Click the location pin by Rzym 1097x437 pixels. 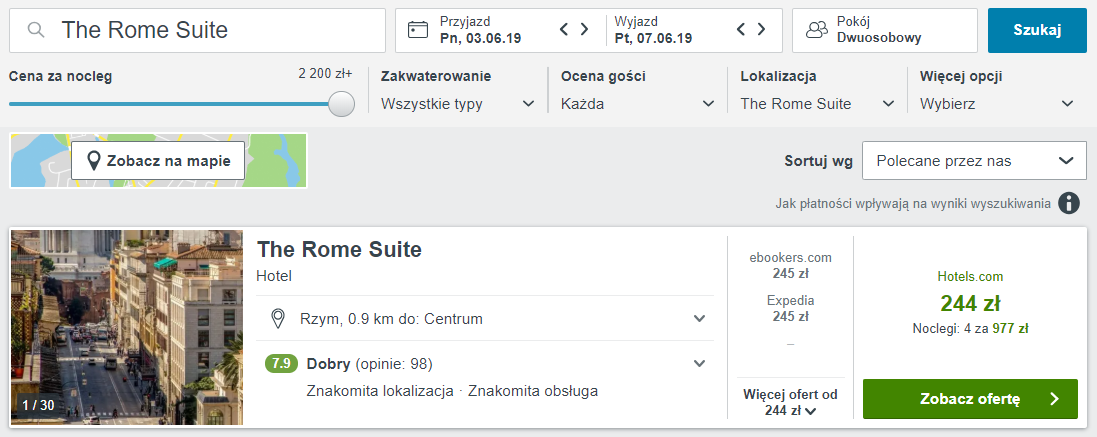pyautogui.click(x=278, y=319)
